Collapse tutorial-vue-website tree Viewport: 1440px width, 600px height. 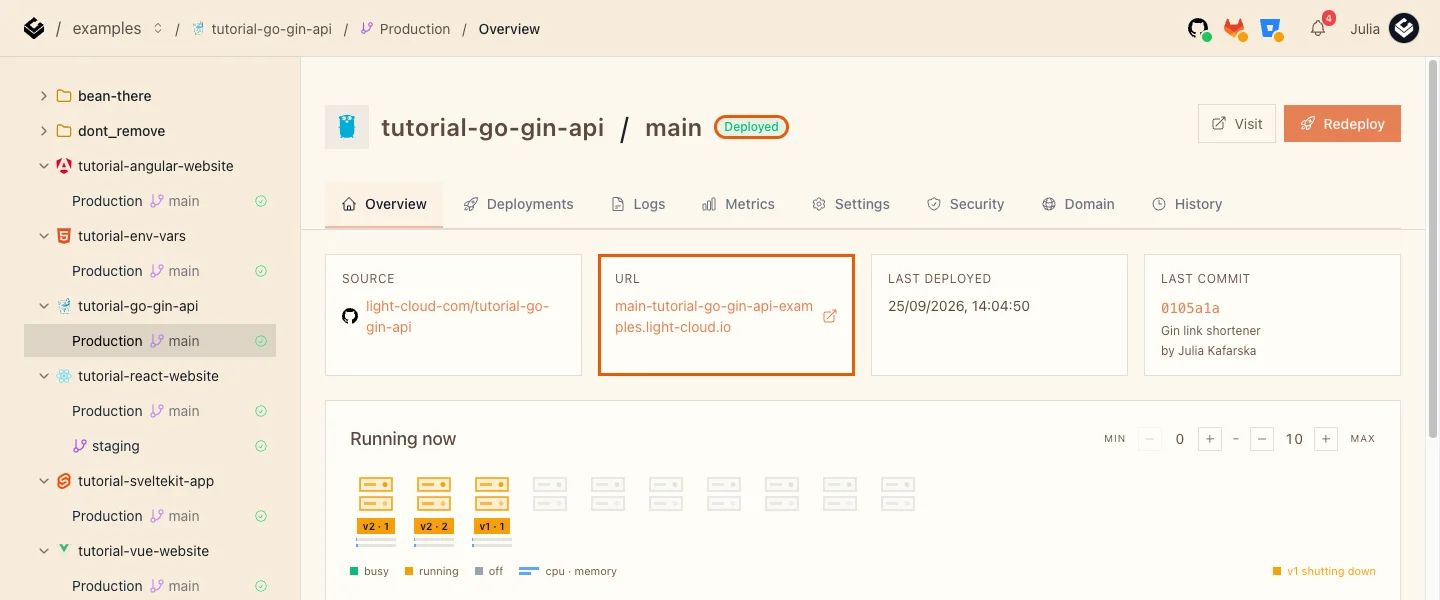43,551
